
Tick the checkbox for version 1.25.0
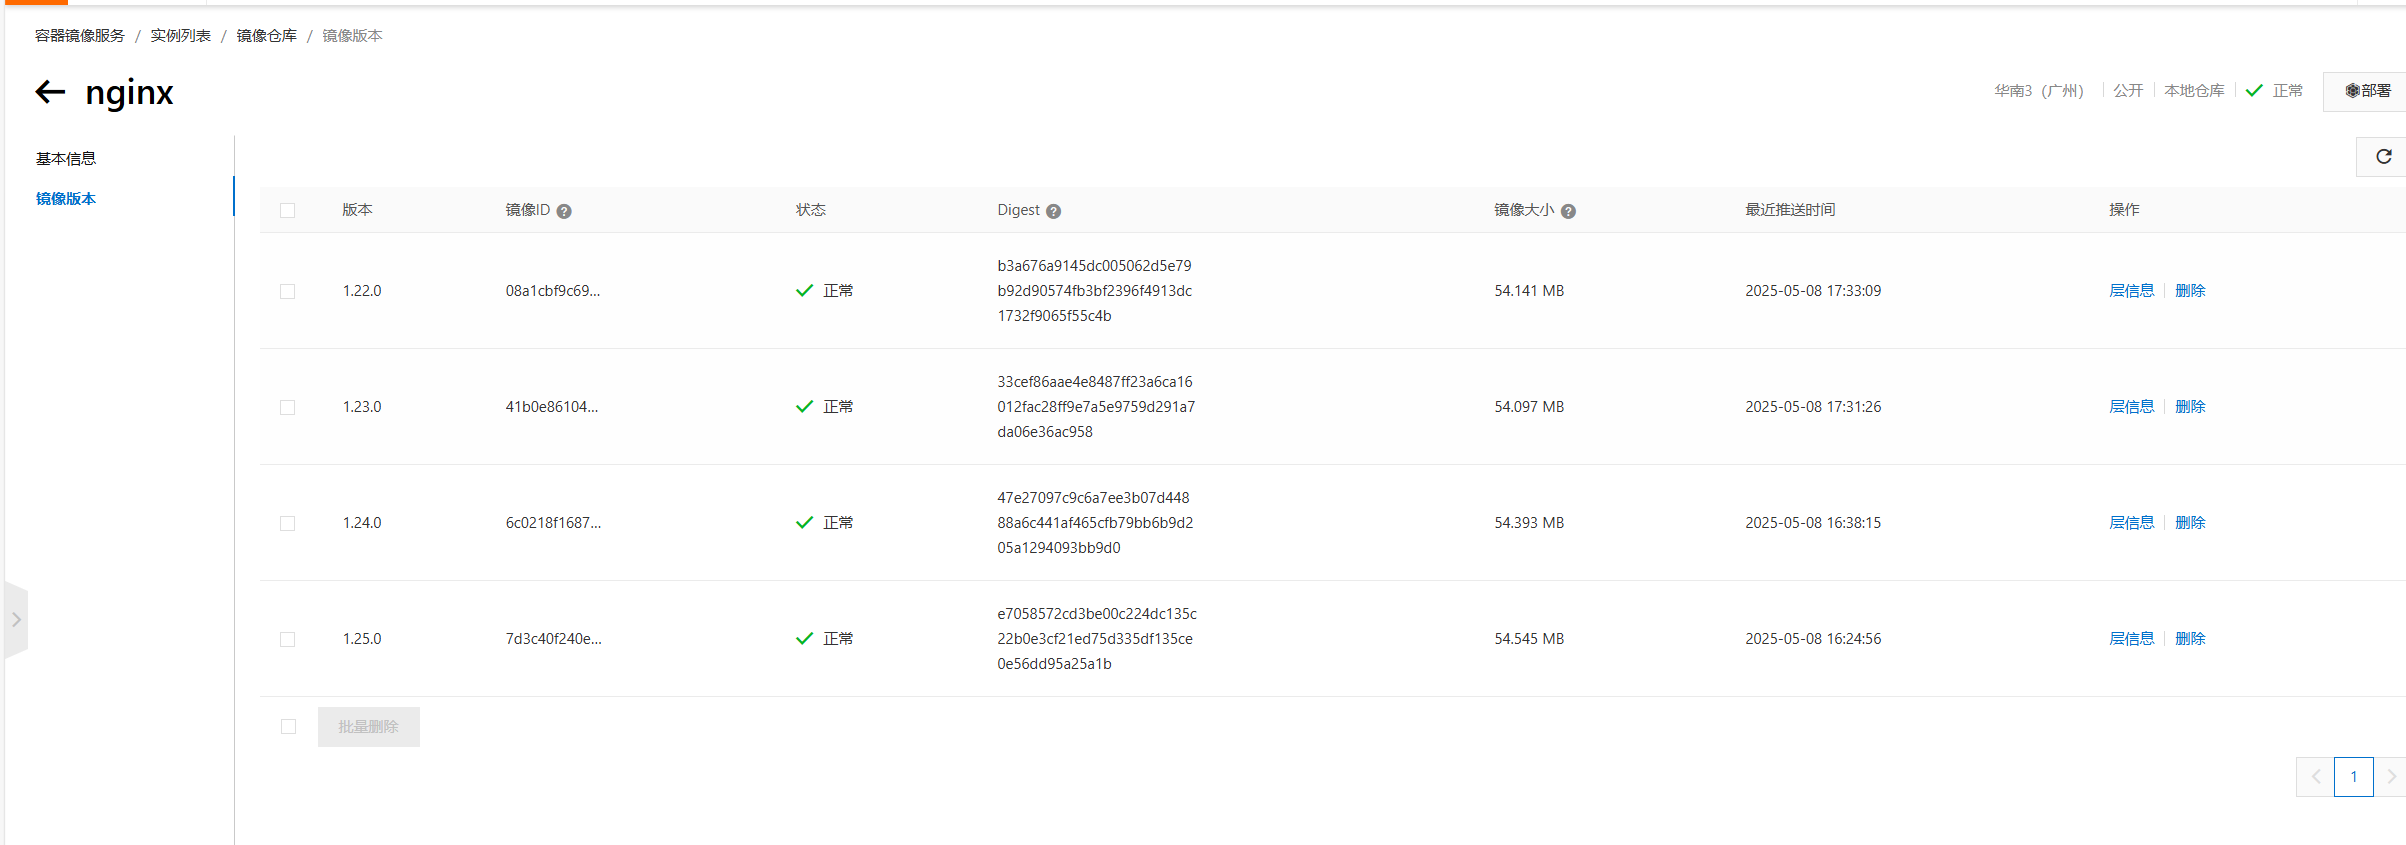tap(288, 639)
